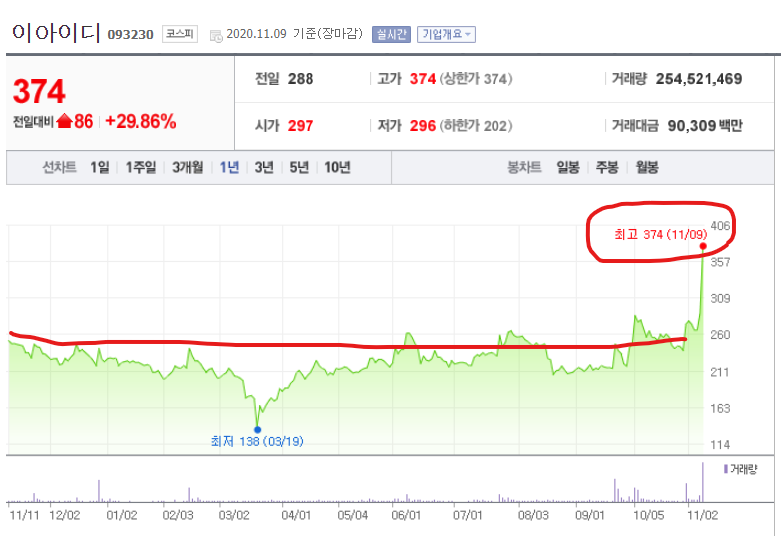Show the 5년 chart period

pyautogui.click(x=299, y=167)
